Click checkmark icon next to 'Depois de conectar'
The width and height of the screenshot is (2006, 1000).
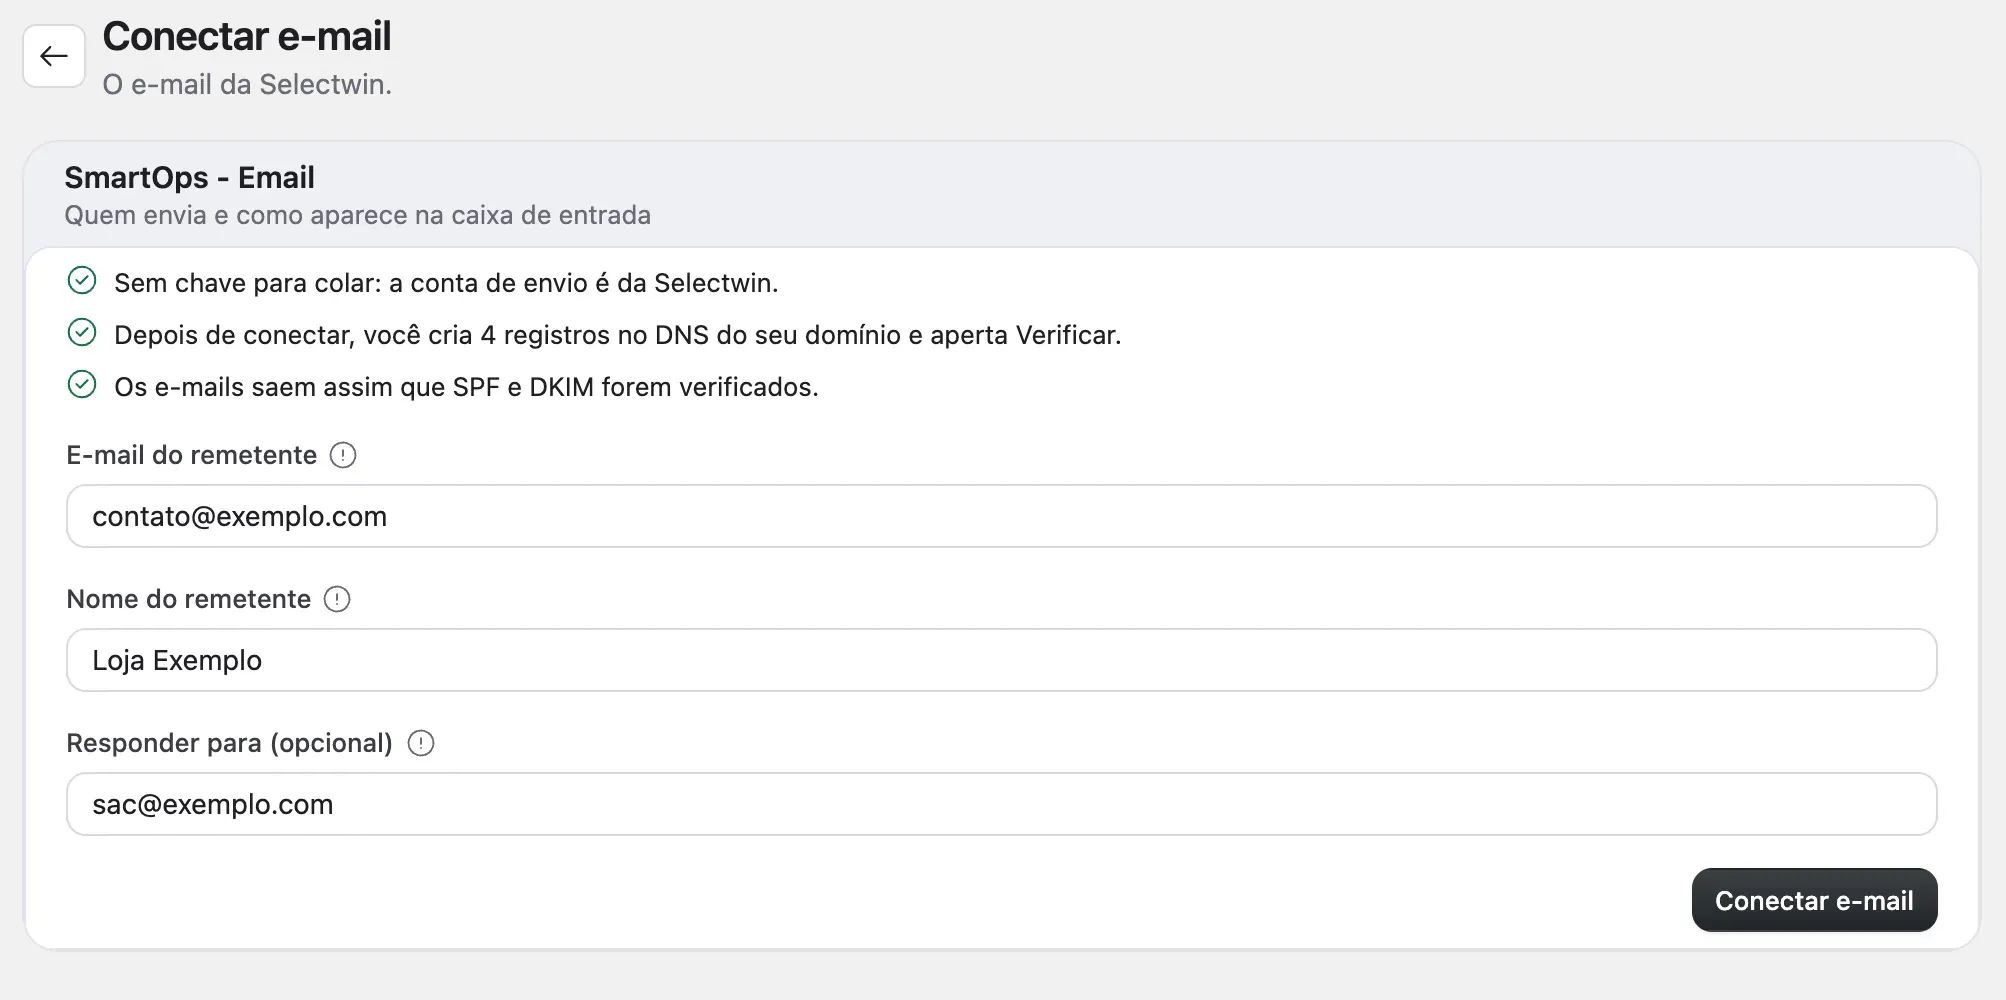(x=82, y=333)
